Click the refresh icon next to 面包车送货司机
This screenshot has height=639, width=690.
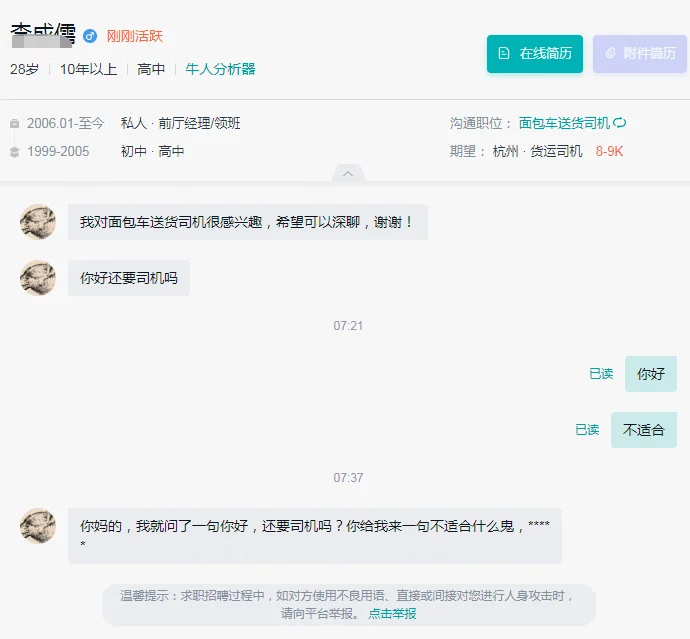point(620,123)
